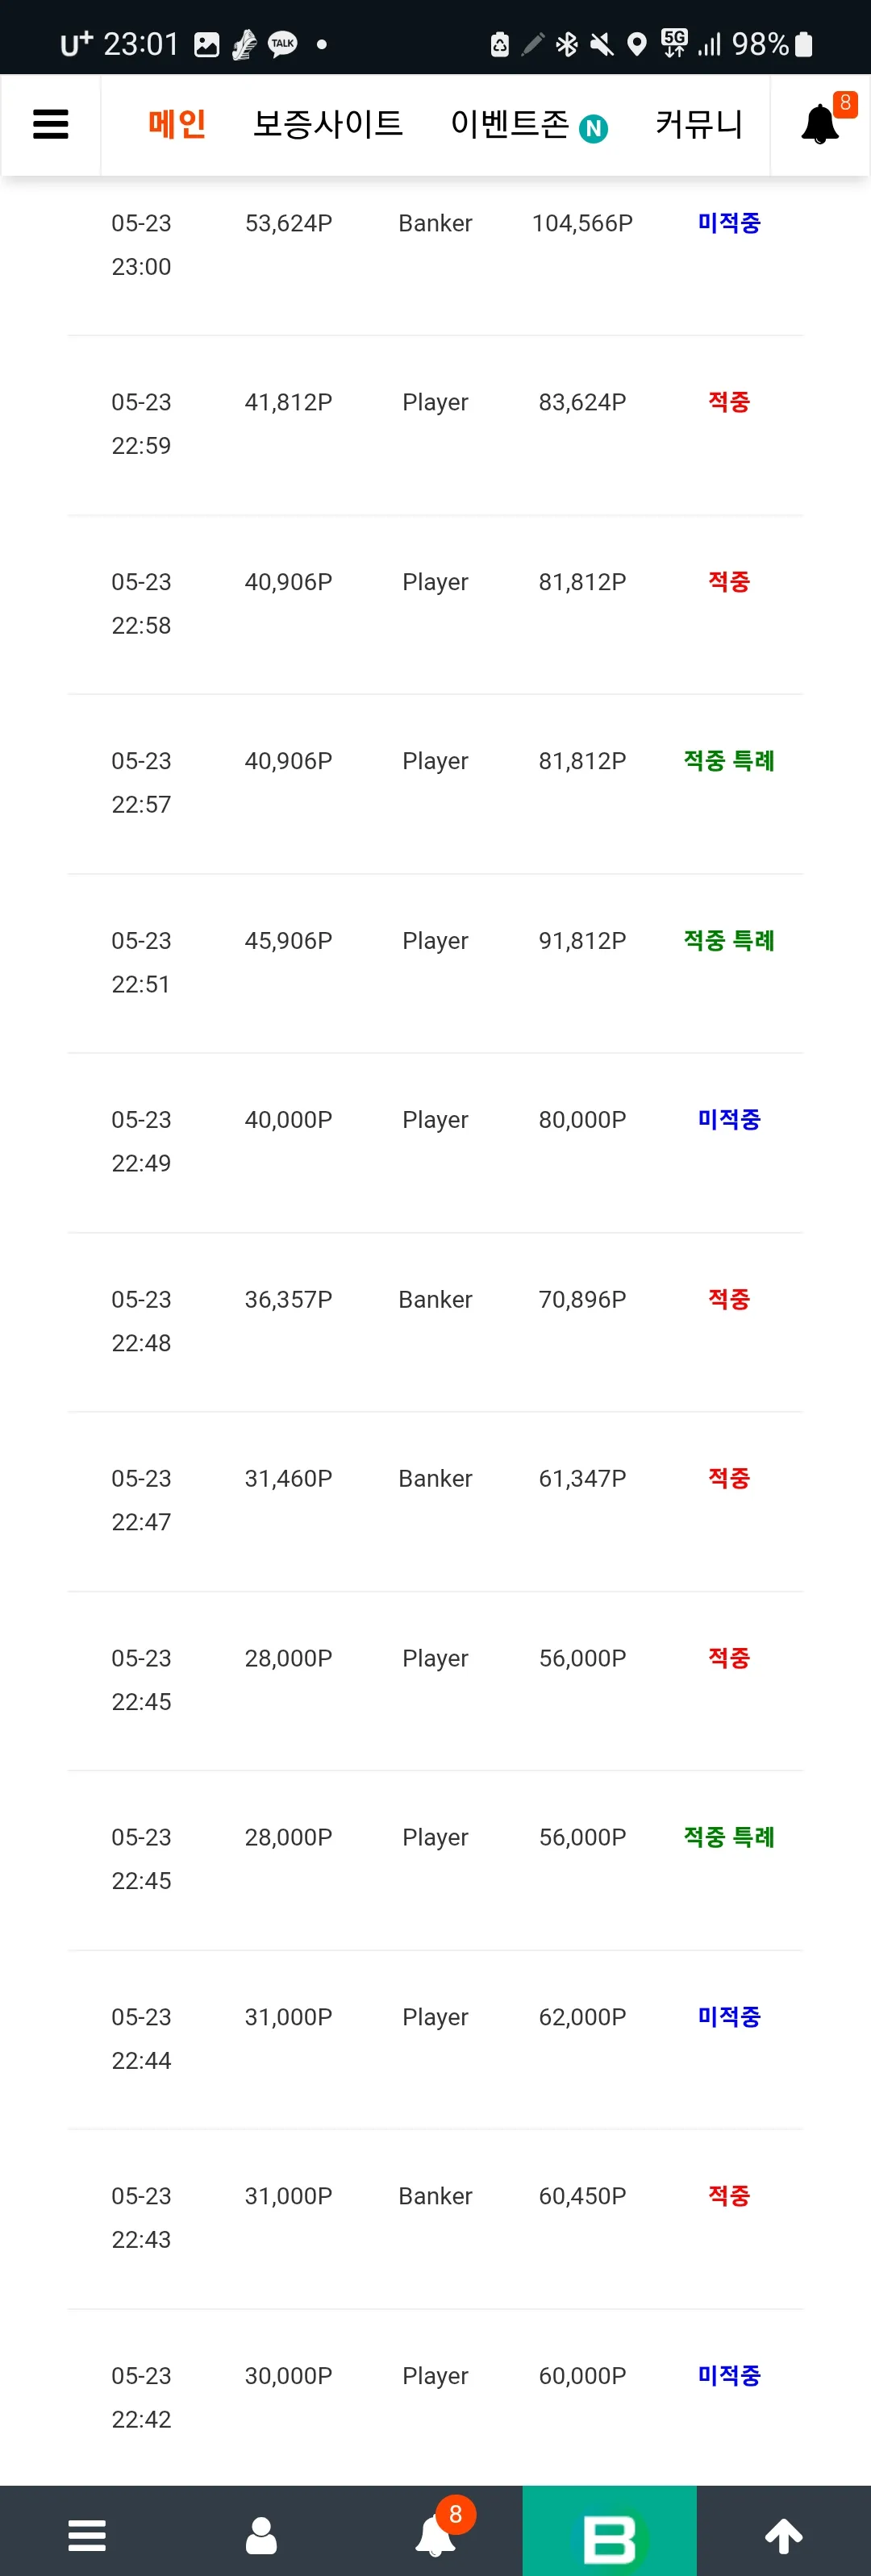Open the 이벤트존 tab
The height and width of the screenshot is (2576, 871).
coord(510,124)
